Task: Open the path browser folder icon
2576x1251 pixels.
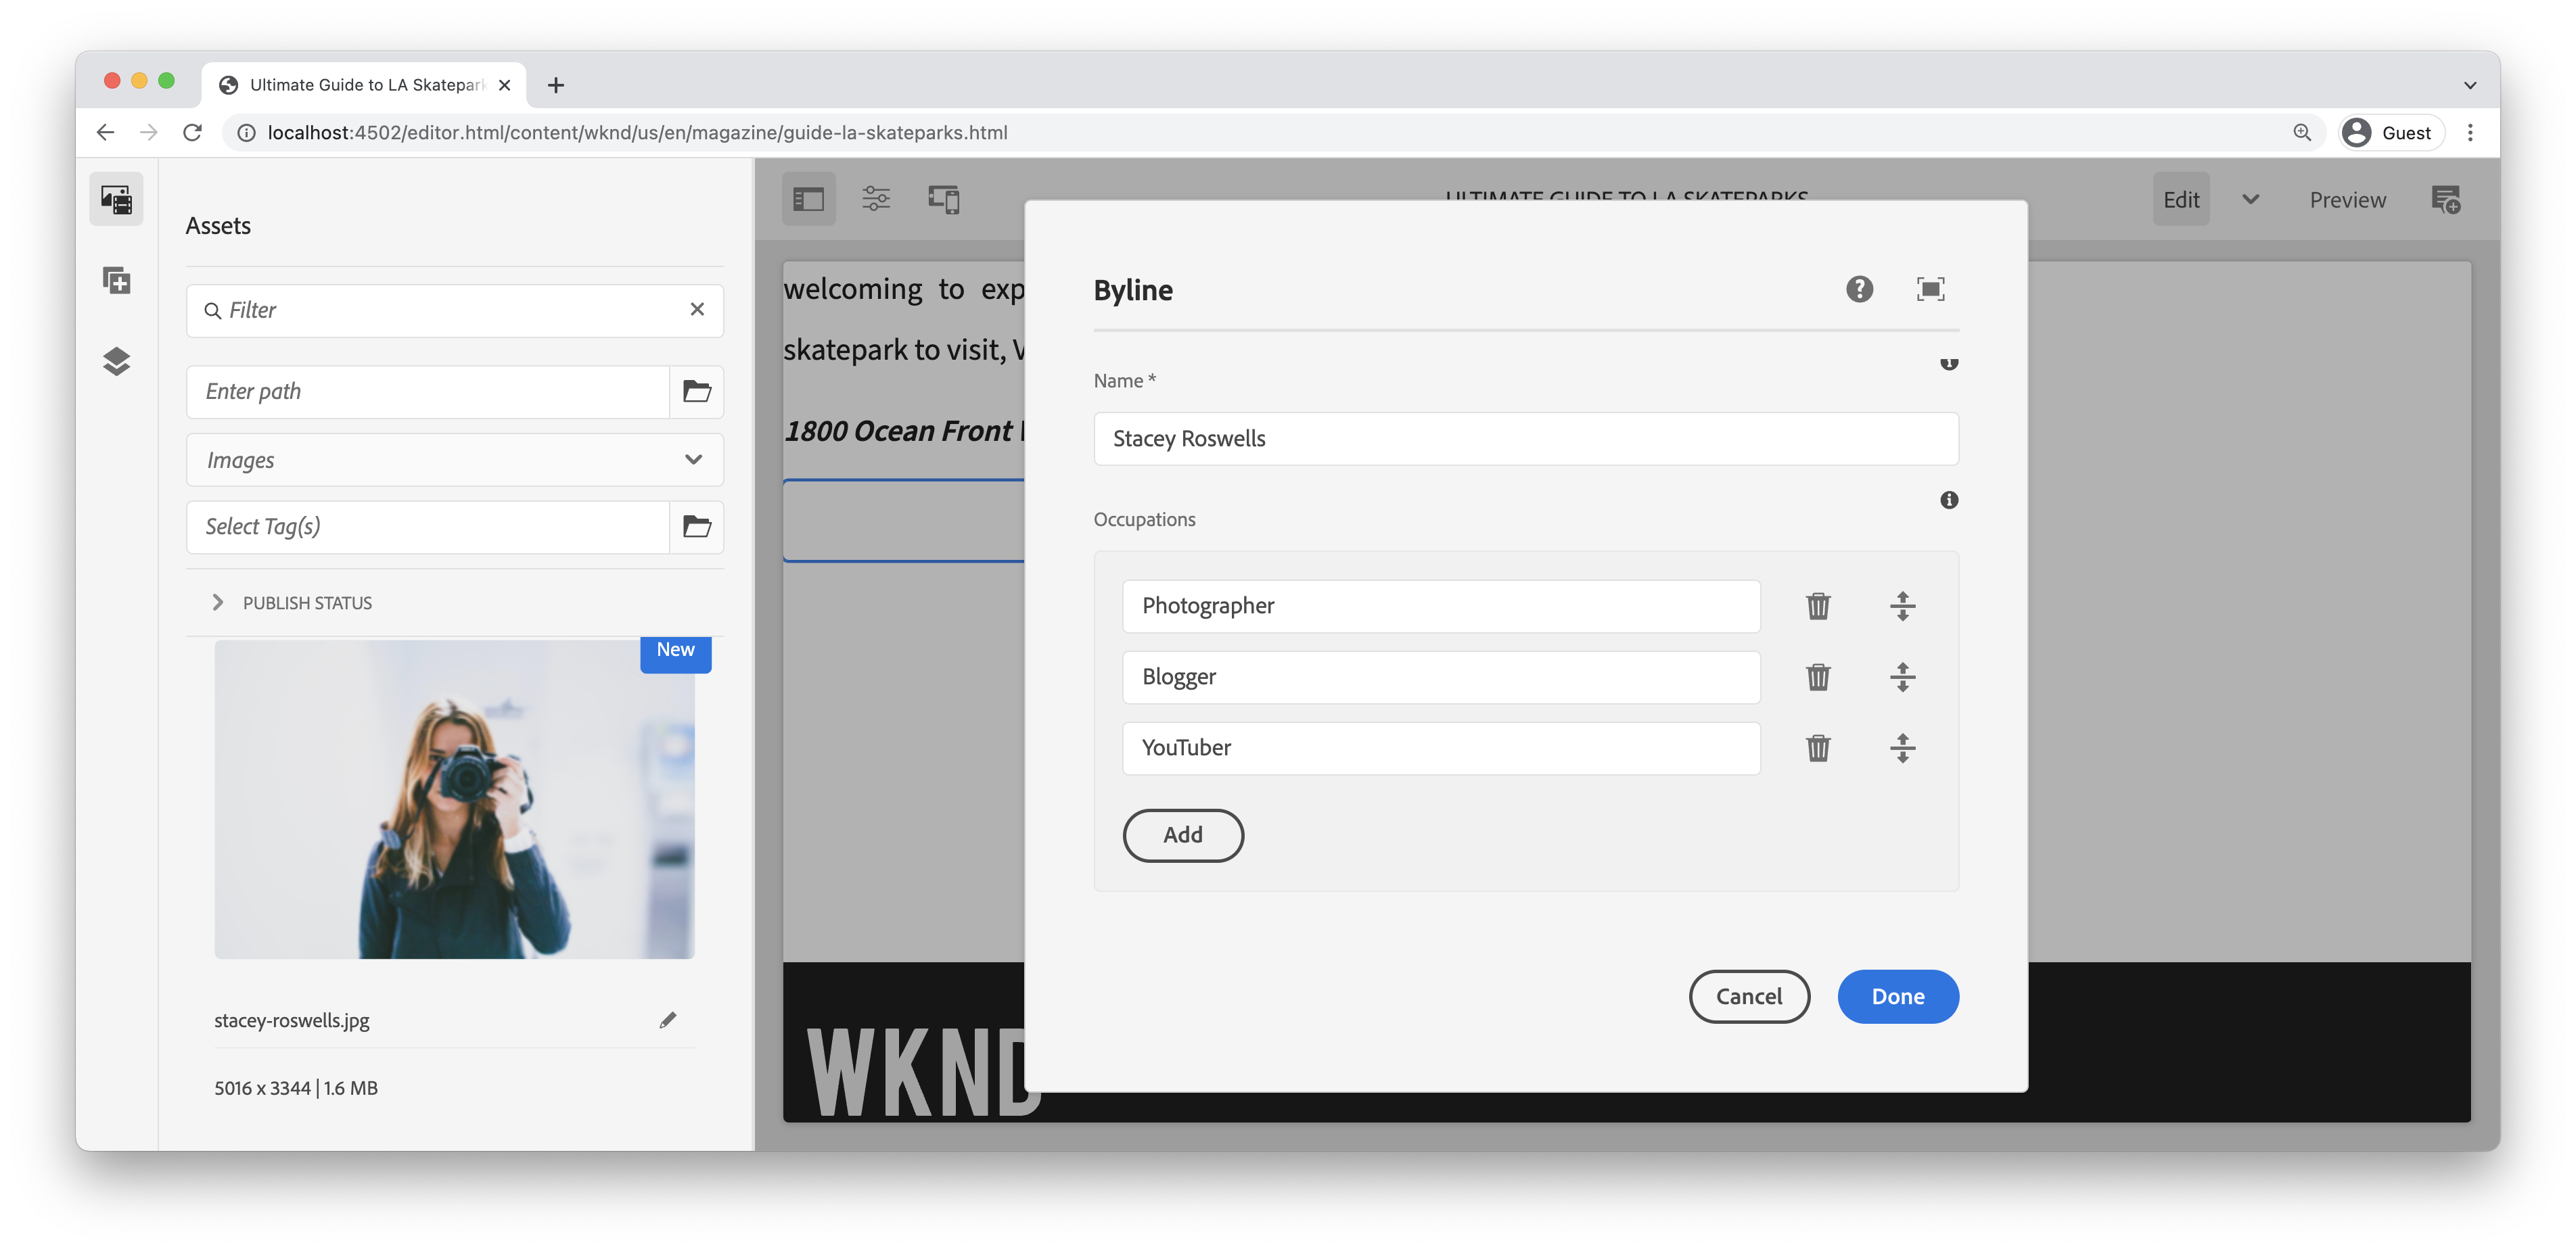Action: 697,392
